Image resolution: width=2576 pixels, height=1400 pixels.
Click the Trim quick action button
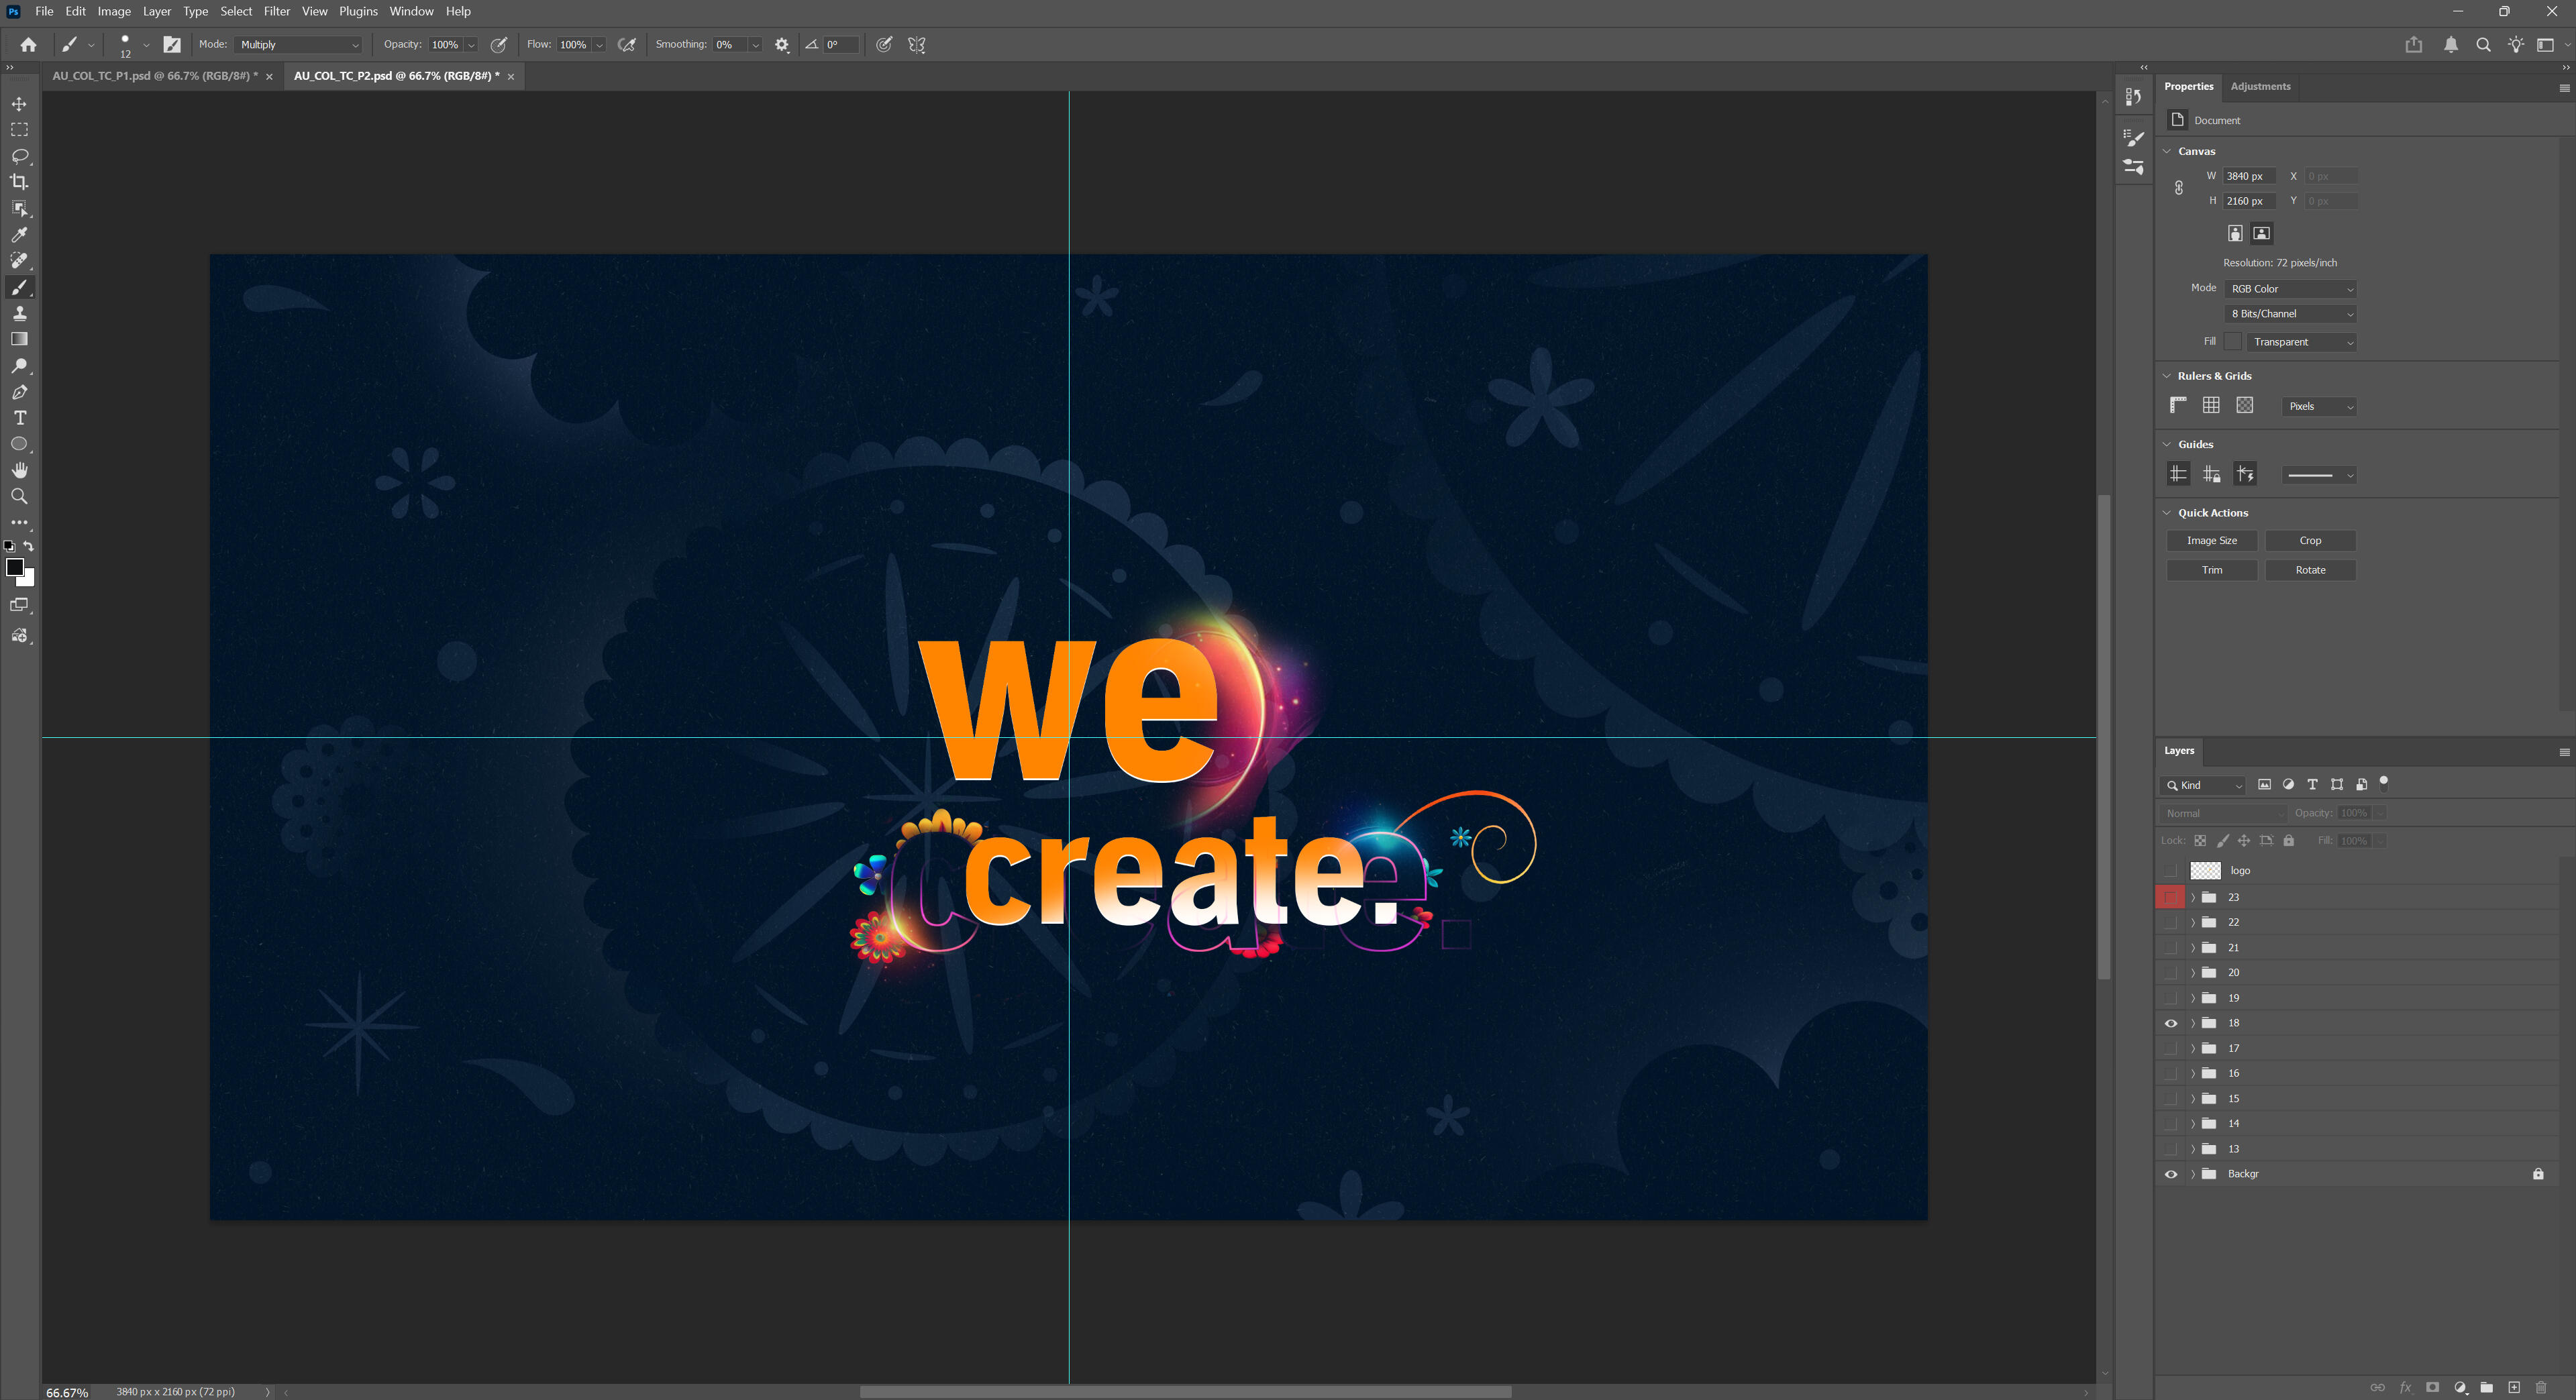click(2211, 570)
